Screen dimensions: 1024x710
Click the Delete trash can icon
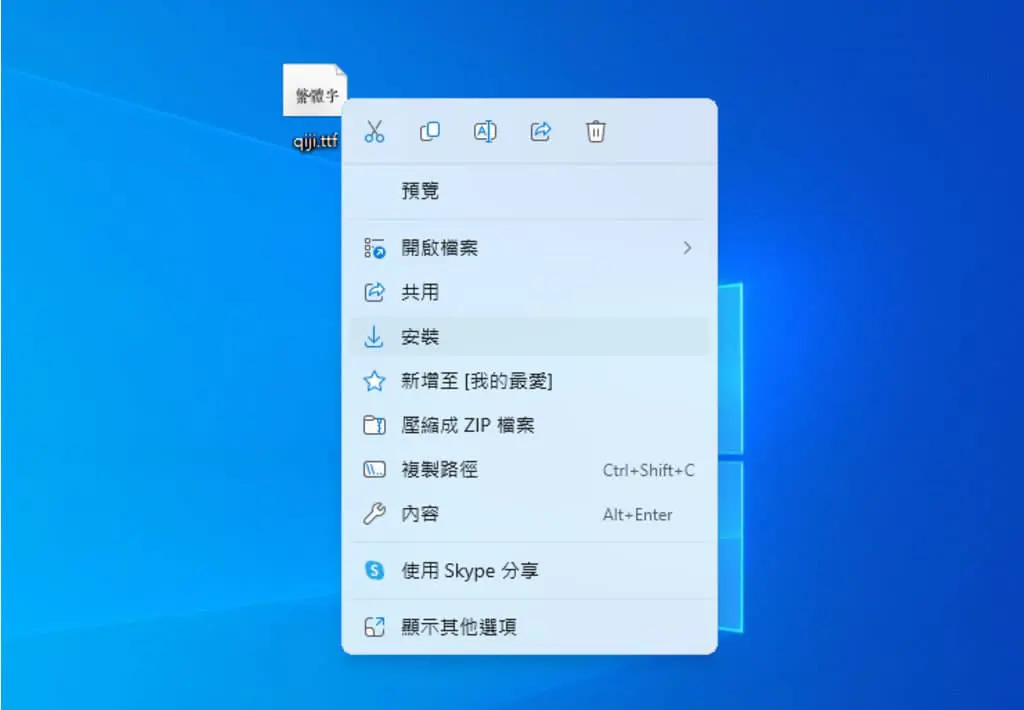click(x=596, y=131)
